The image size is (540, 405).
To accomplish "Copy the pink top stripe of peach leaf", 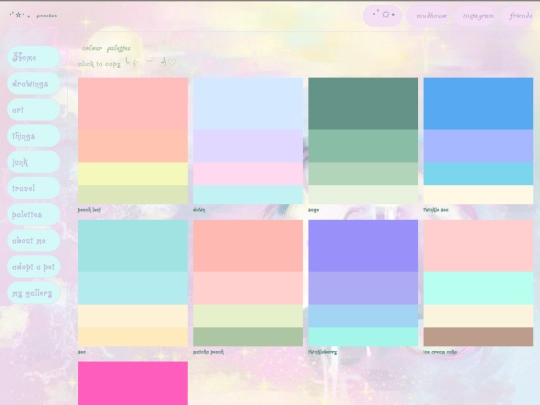I will tap(133, 104).
